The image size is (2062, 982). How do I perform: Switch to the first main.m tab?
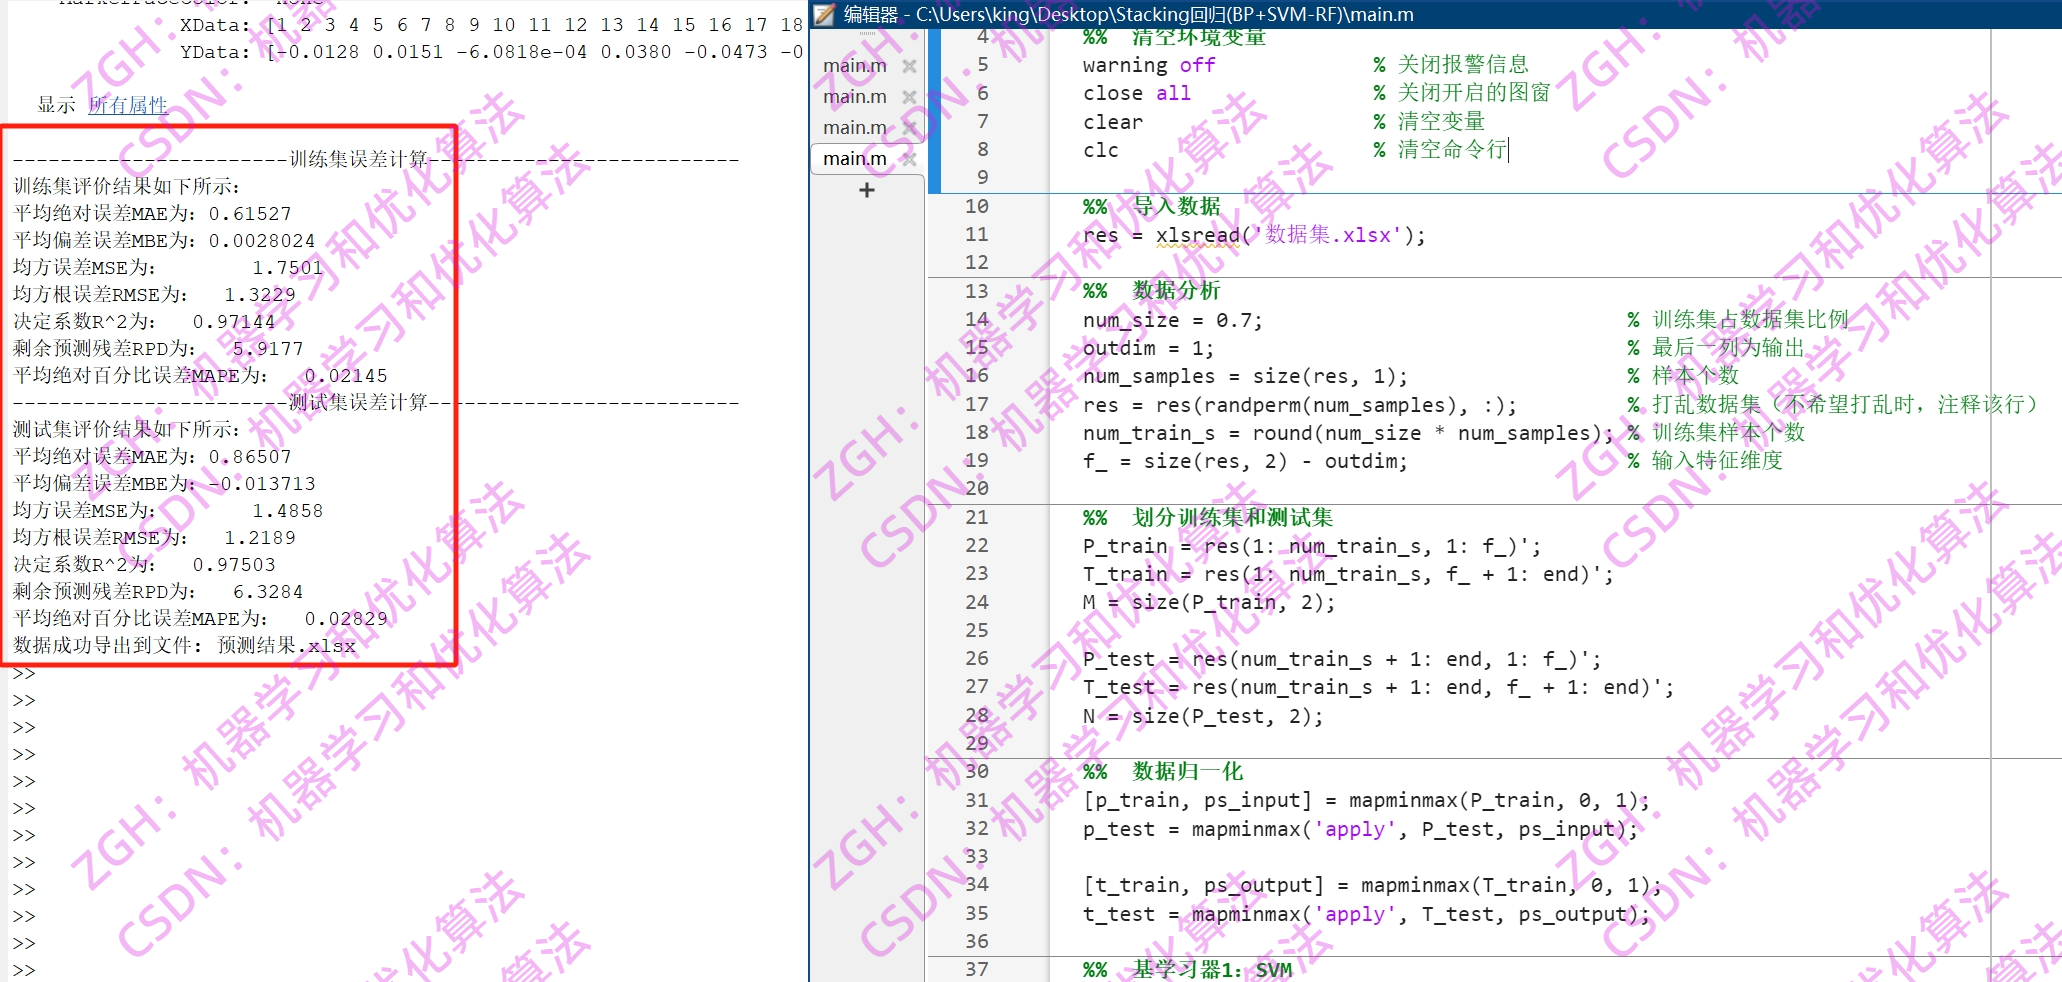pos(855,65)
